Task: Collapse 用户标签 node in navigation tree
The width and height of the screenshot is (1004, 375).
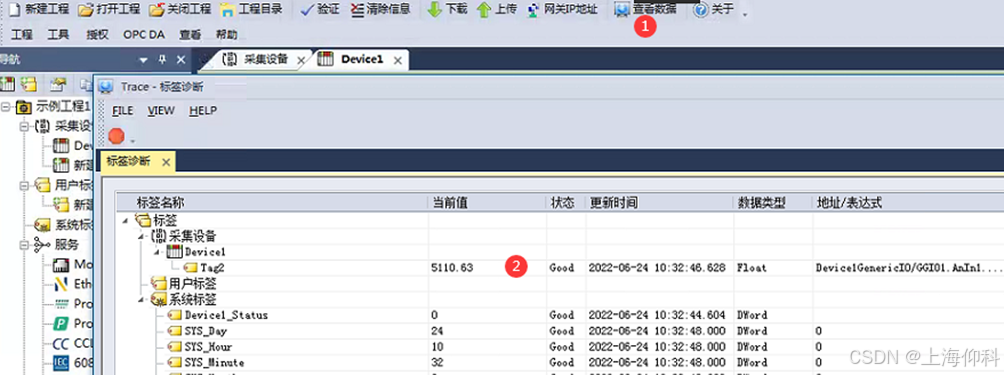Action: pos(25,186)
